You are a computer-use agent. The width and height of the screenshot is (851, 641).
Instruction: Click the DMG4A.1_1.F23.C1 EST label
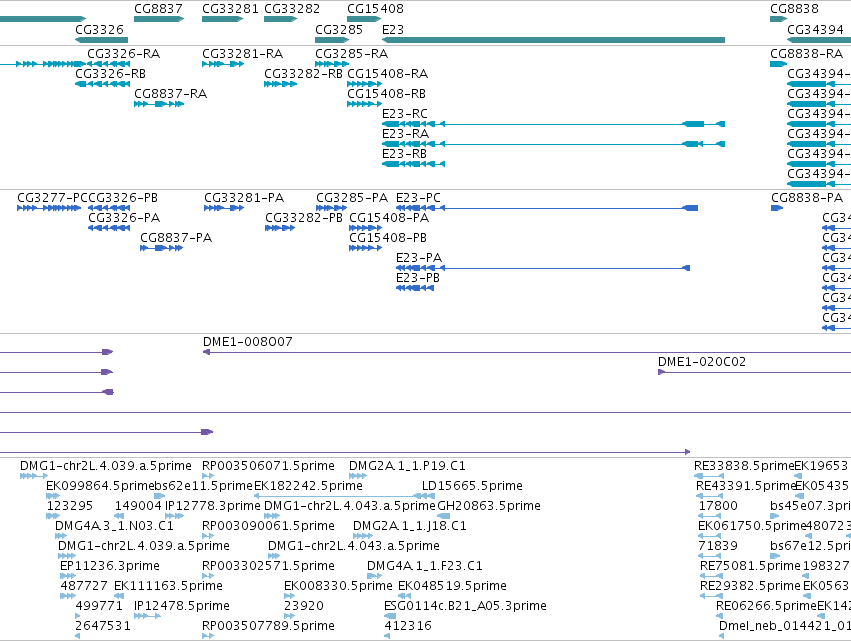424,566
